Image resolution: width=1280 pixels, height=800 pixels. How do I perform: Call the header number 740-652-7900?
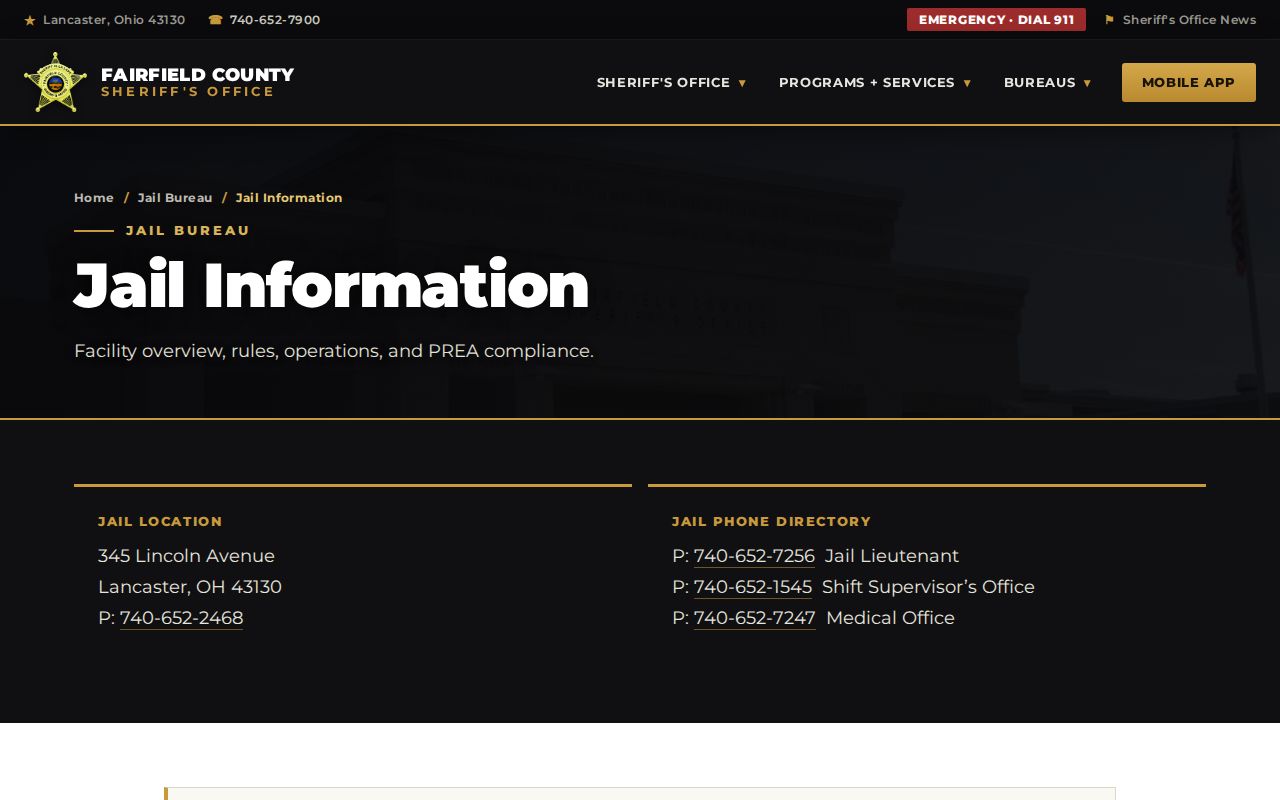275,20
